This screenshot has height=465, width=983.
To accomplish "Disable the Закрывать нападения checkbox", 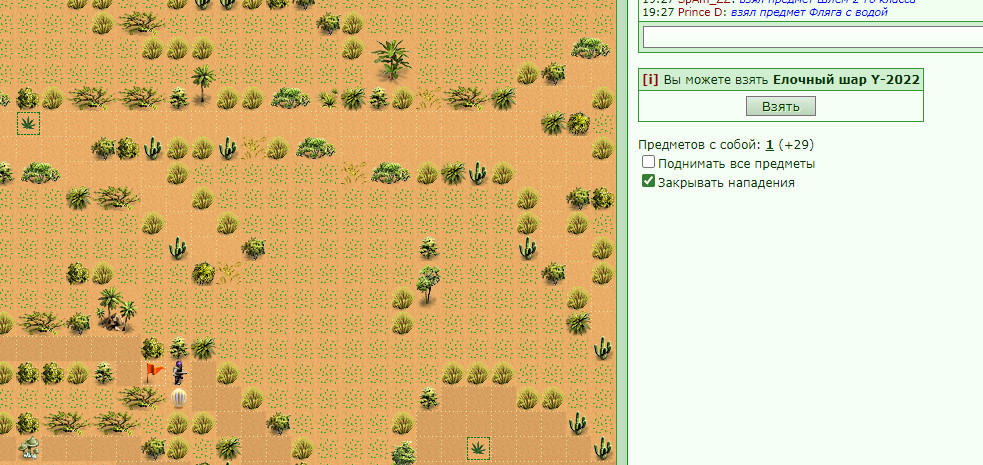I will click(649, 182).
